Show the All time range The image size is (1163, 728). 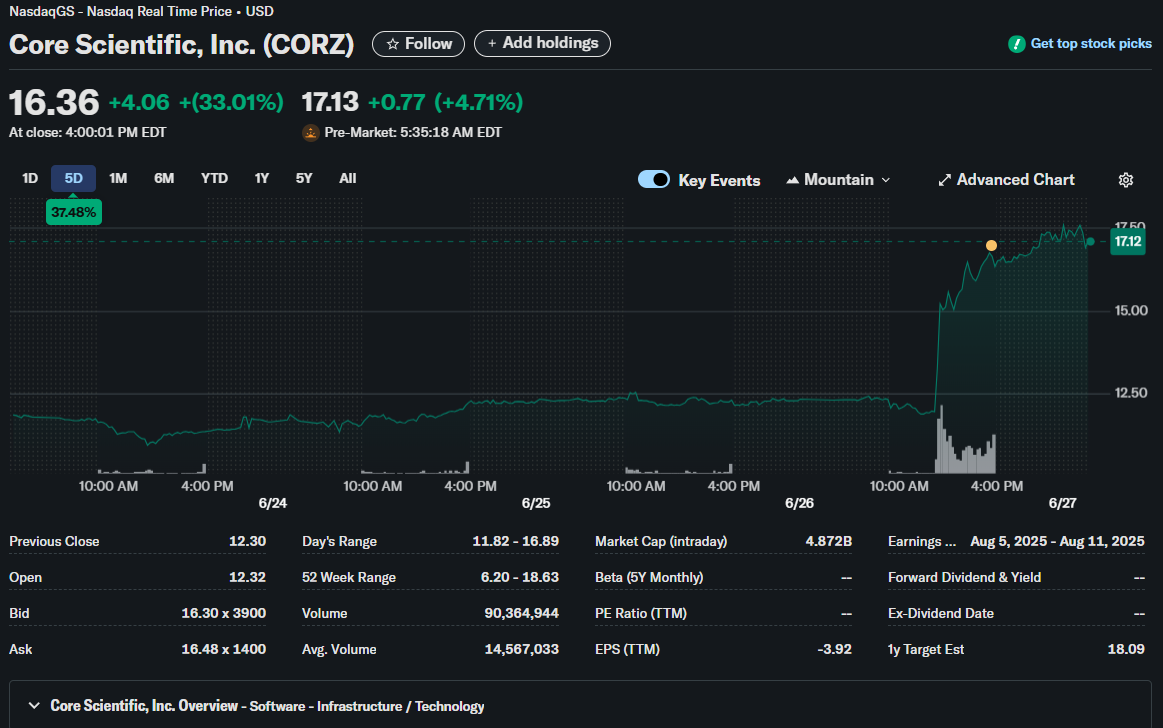(x=348, y=179)
